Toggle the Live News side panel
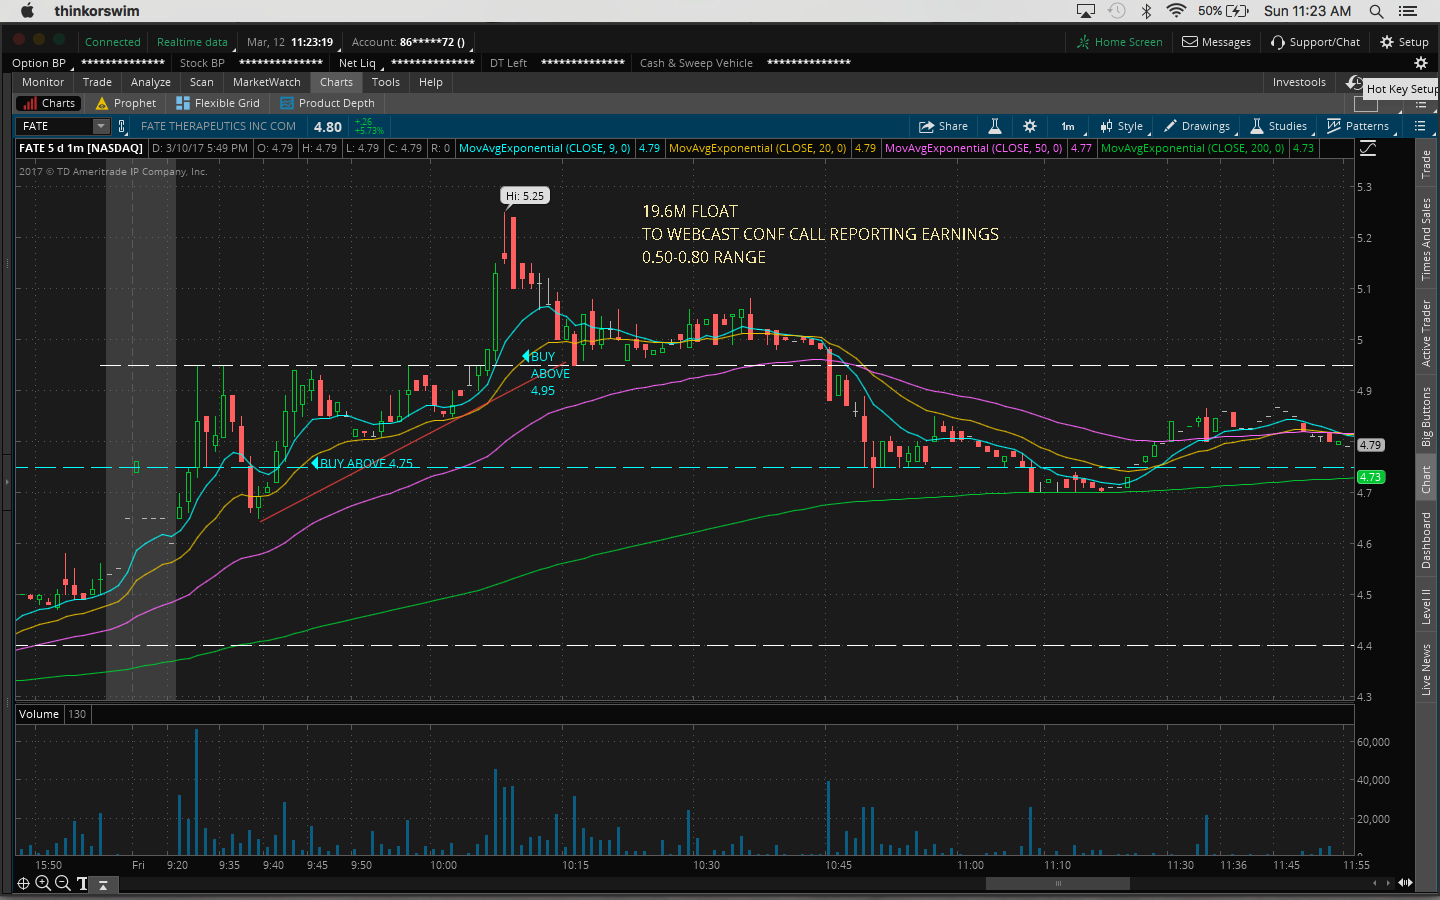Screen dimensions: 1440x900 tap(1426, 669)
